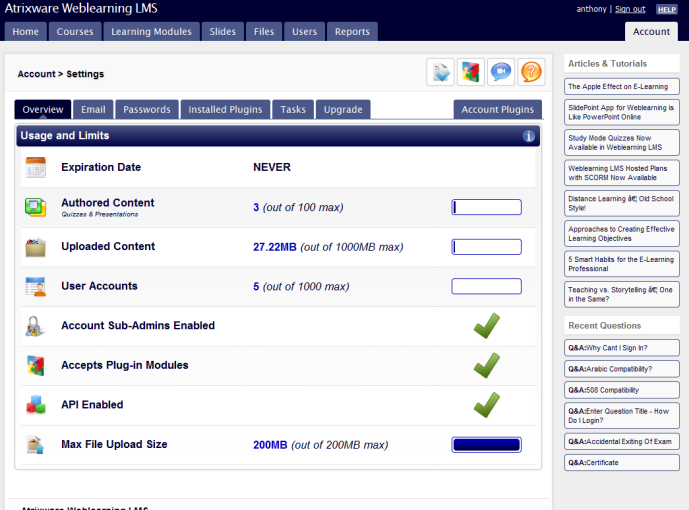Switch to the Tasks tab
689x510 pixels.
[293, 109]
